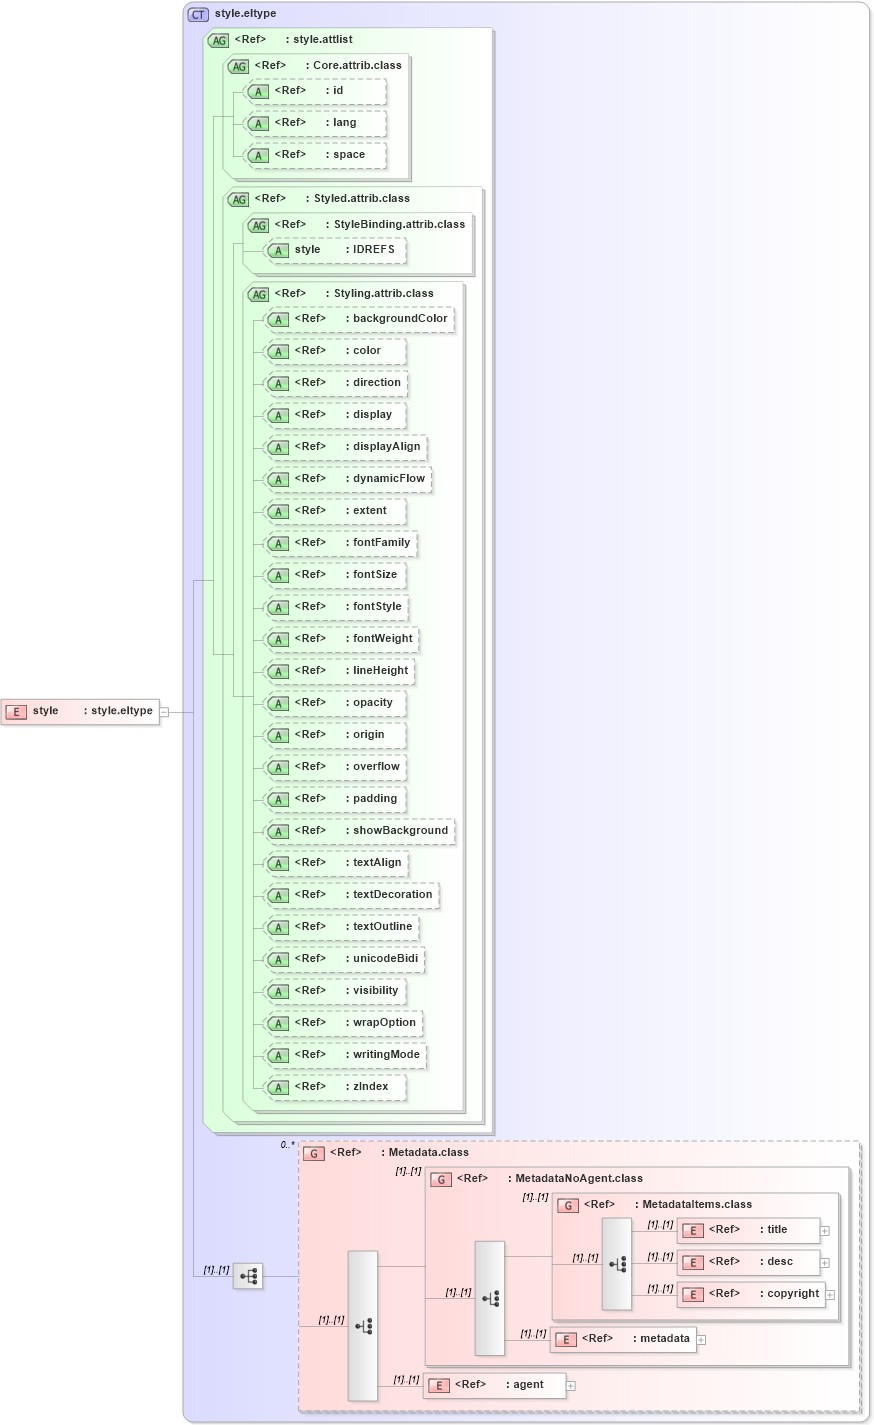Viewport: 874px width, 1425px height.
Task: Click the A icon of lang attribute
Action: click(x=258, y=123)
